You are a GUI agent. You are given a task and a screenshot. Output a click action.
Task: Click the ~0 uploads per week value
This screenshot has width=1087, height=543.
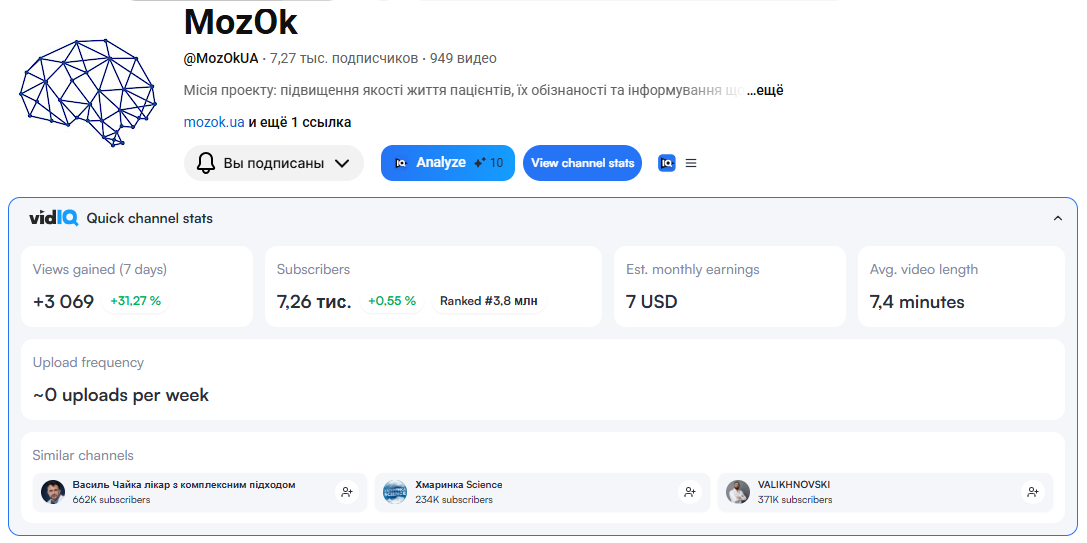pyautogui.click(x=121, y=395)
